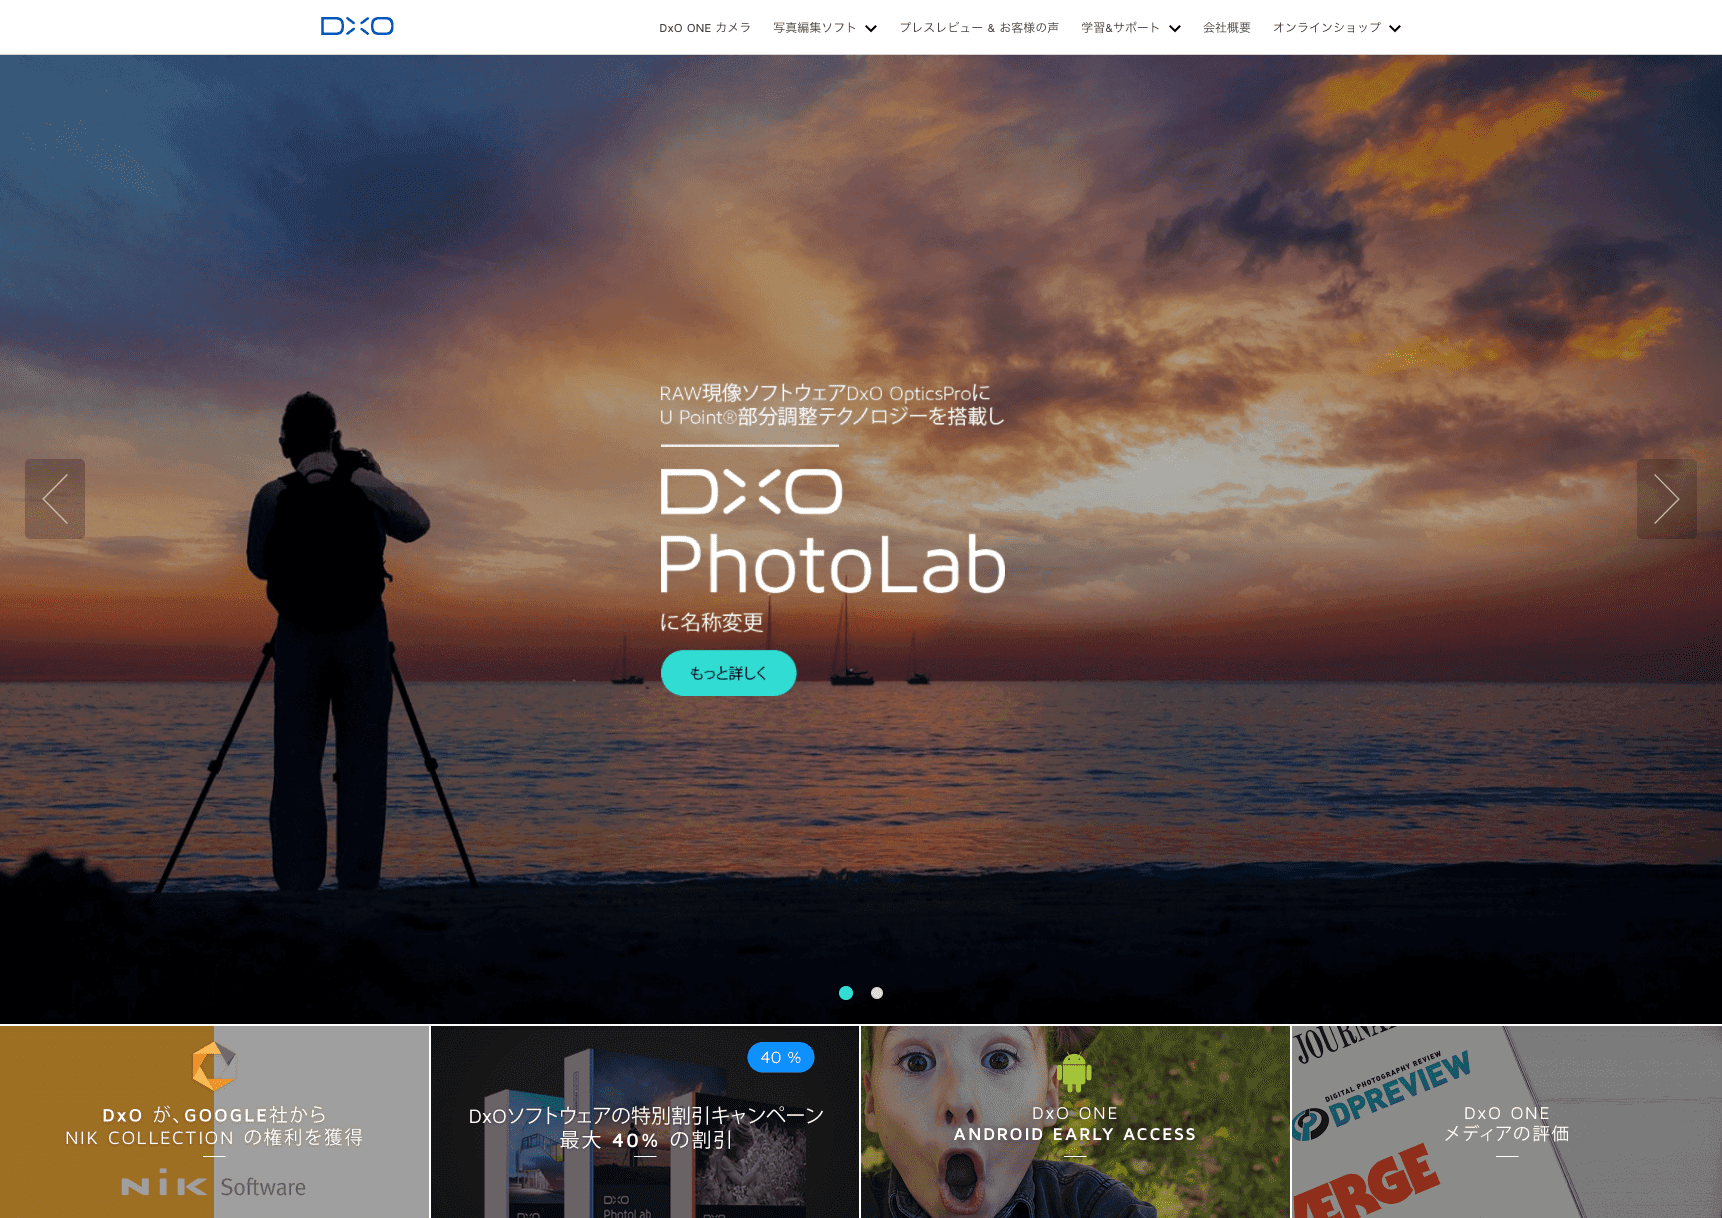Open the DxO ONE メディアの評価 tile
1722x1218 pixels.
click(1507, 1122)
